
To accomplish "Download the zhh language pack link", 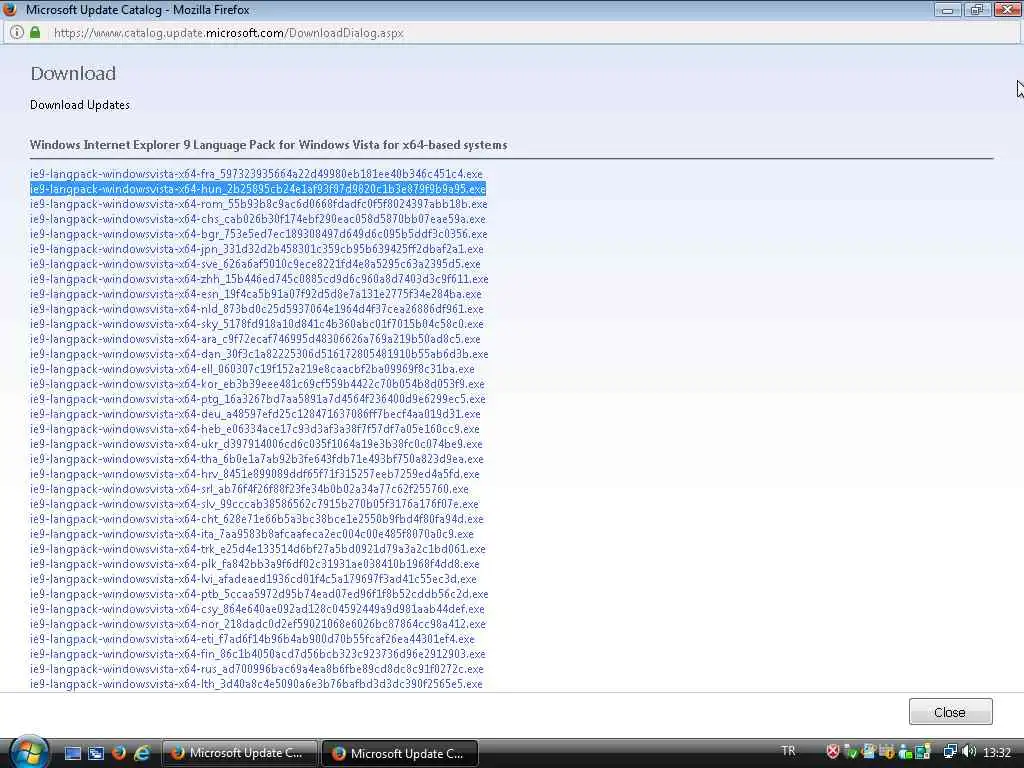I will (259, 279).
